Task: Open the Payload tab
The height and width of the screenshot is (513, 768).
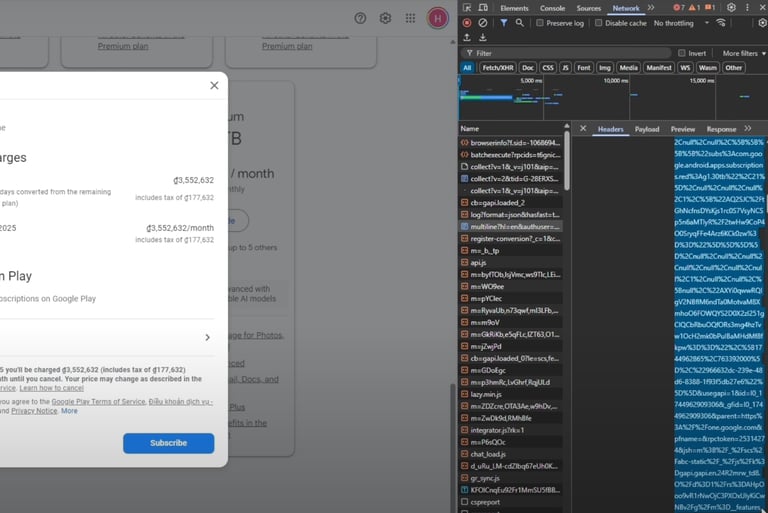Action: pyautogui.click(x=647, y=129)
